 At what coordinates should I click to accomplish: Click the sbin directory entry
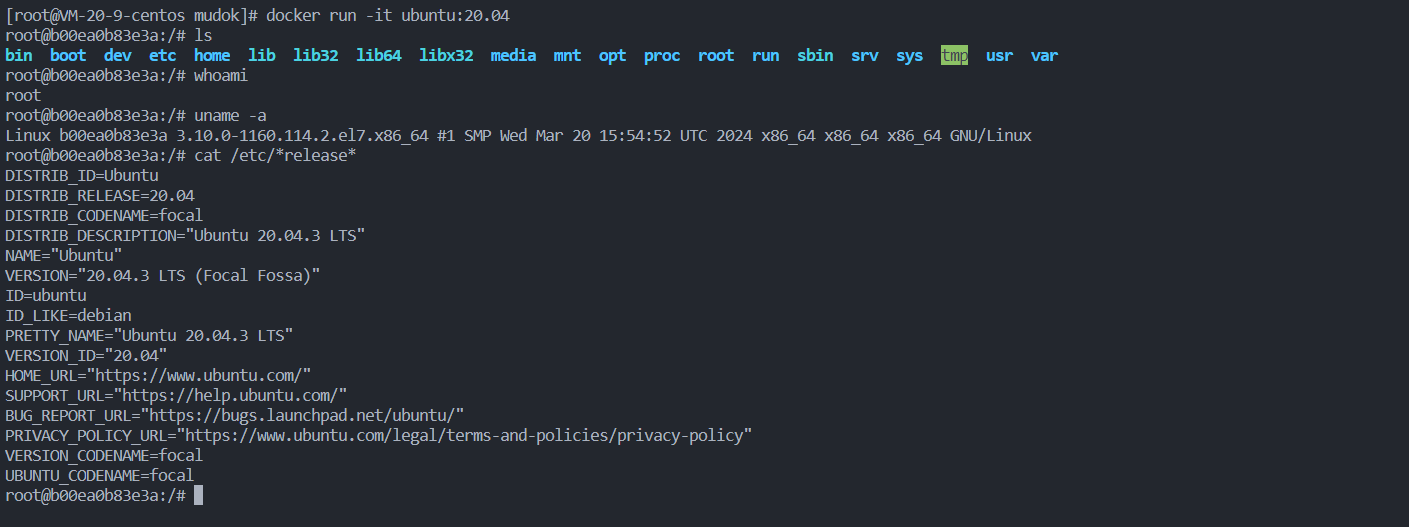coord(815,56)
